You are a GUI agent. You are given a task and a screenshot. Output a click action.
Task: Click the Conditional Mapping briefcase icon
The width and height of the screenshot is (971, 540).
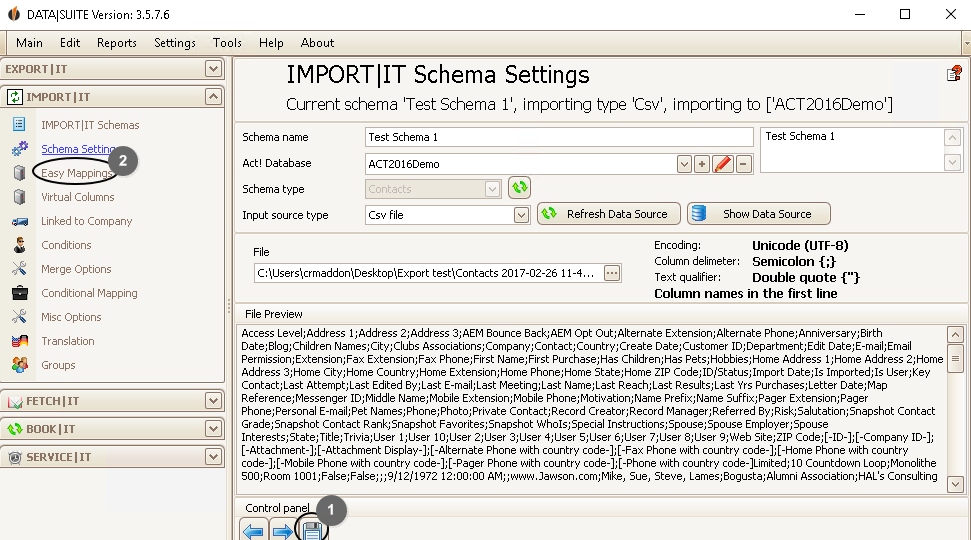pos(19,293)
